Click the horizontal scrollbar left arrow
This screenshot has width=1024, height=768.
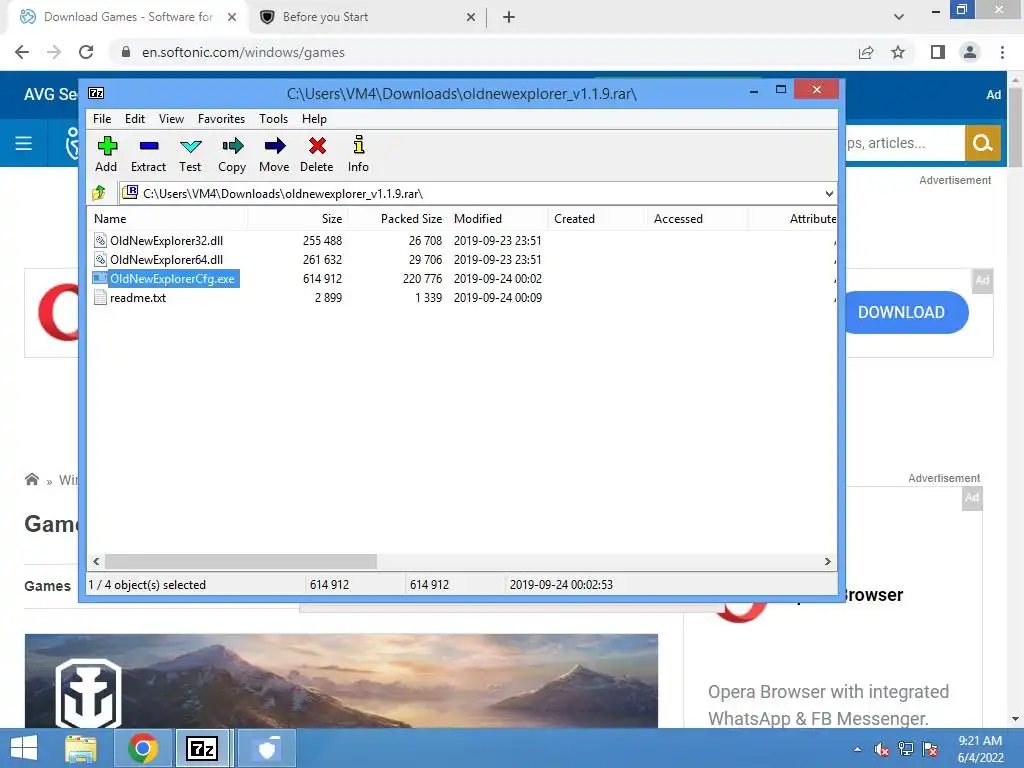[x=96, y=562]
